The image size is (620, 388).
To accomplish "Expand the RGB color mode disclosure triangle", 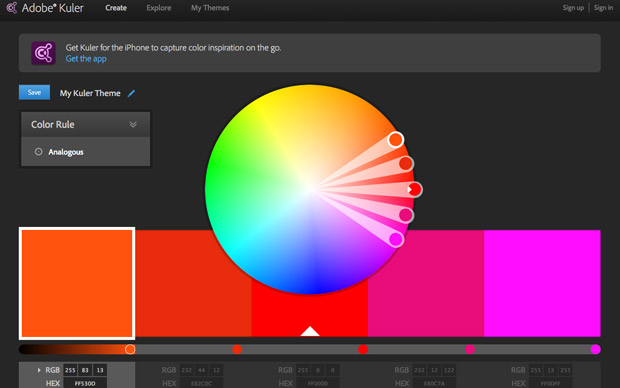I will [x=39, y=370].
